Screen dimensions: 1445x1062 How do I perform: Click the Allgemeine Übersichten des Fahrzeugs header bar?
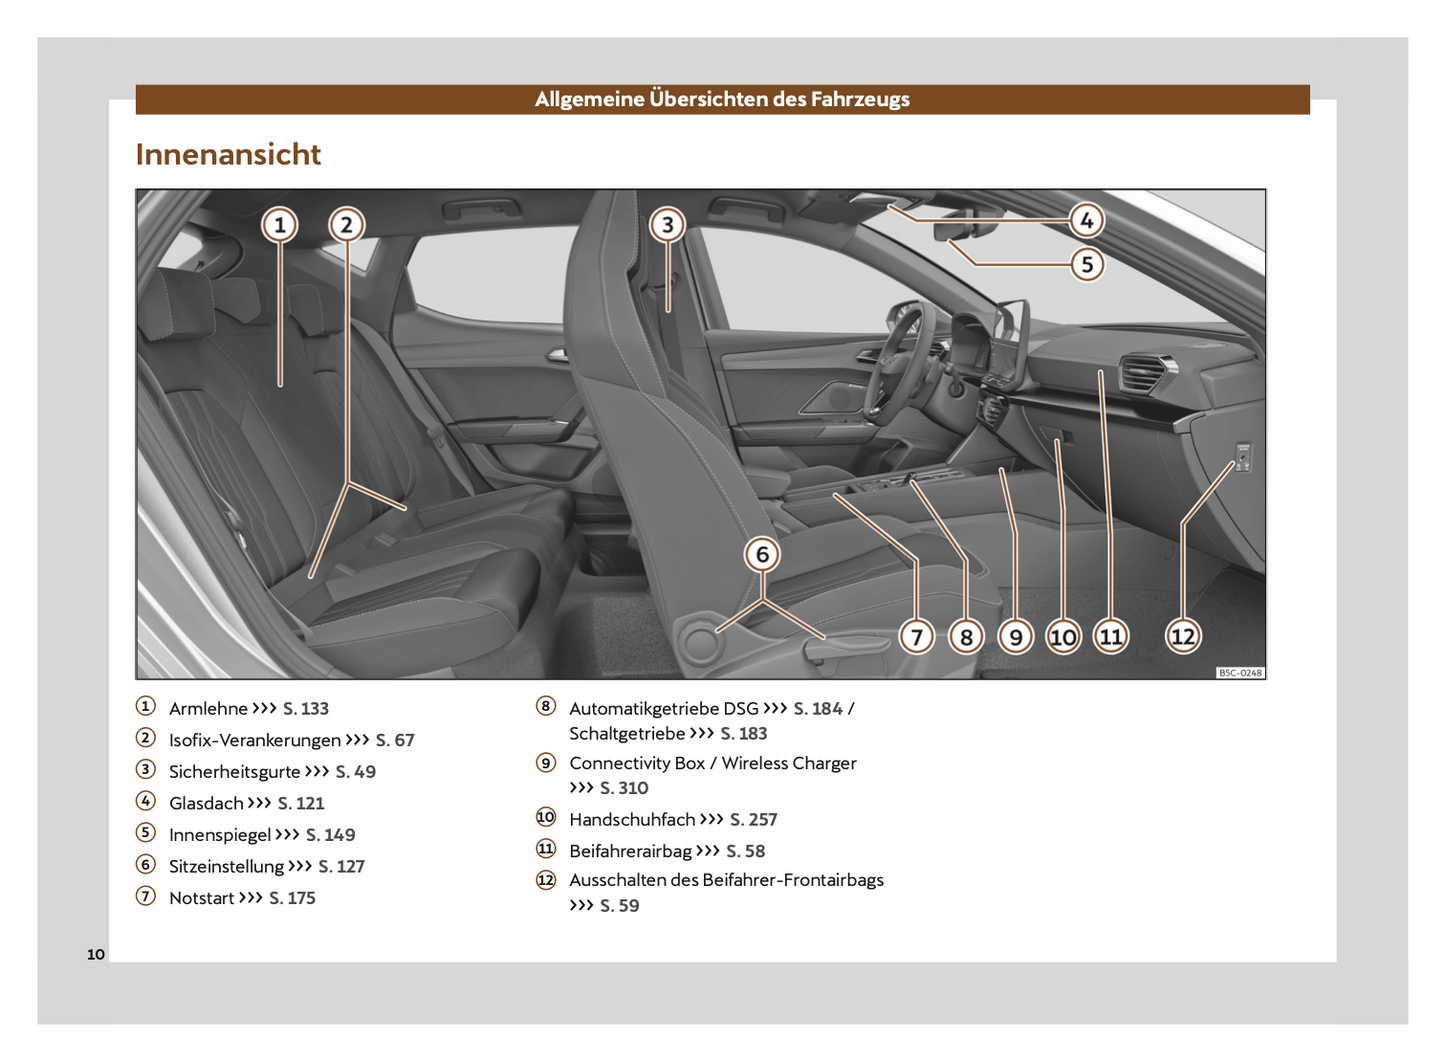coord(722,99)
